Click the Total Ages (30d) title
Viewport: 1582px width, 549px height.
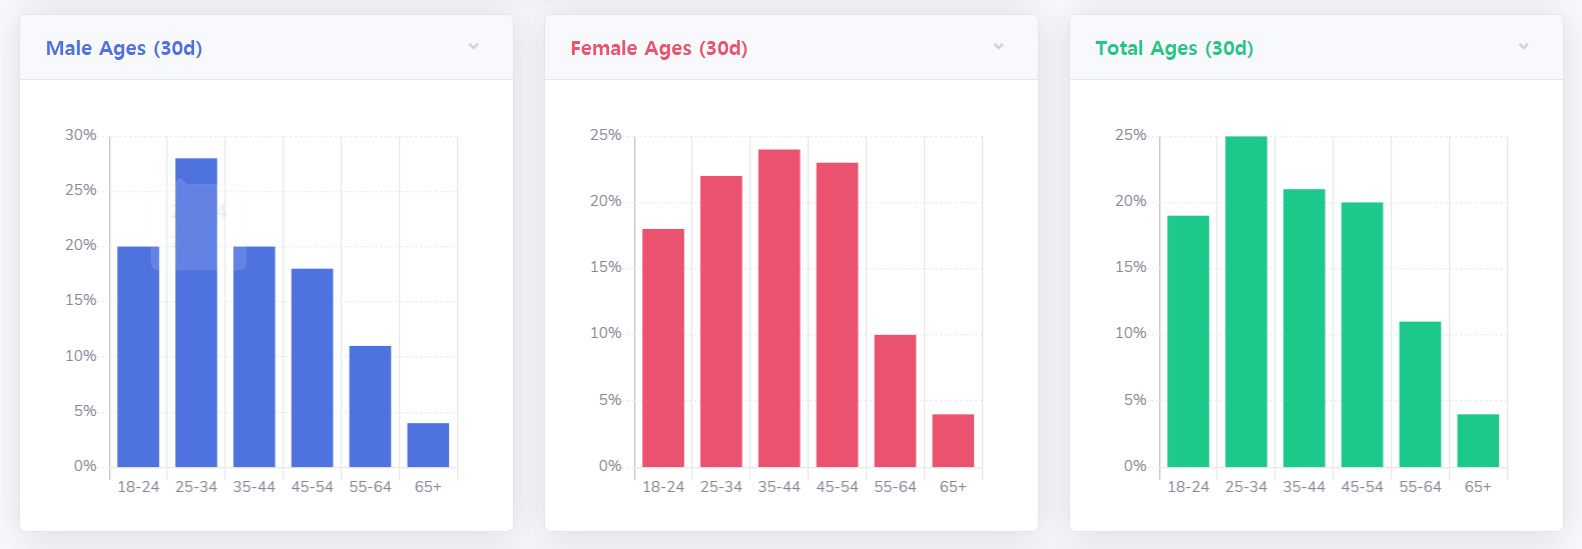1174,48
